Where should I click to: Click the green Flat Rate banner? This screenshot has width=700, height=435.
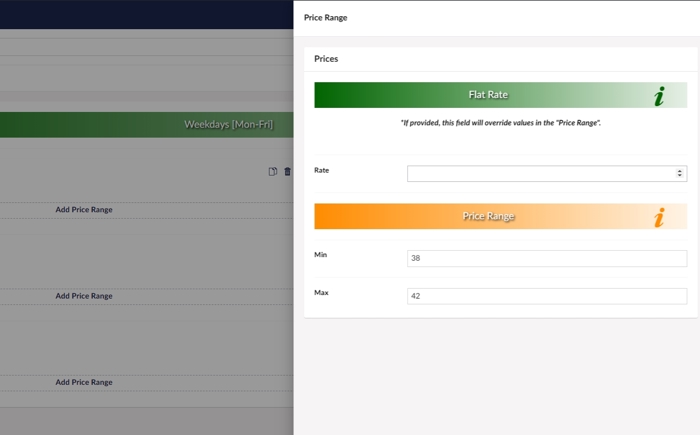pos(500,95)
